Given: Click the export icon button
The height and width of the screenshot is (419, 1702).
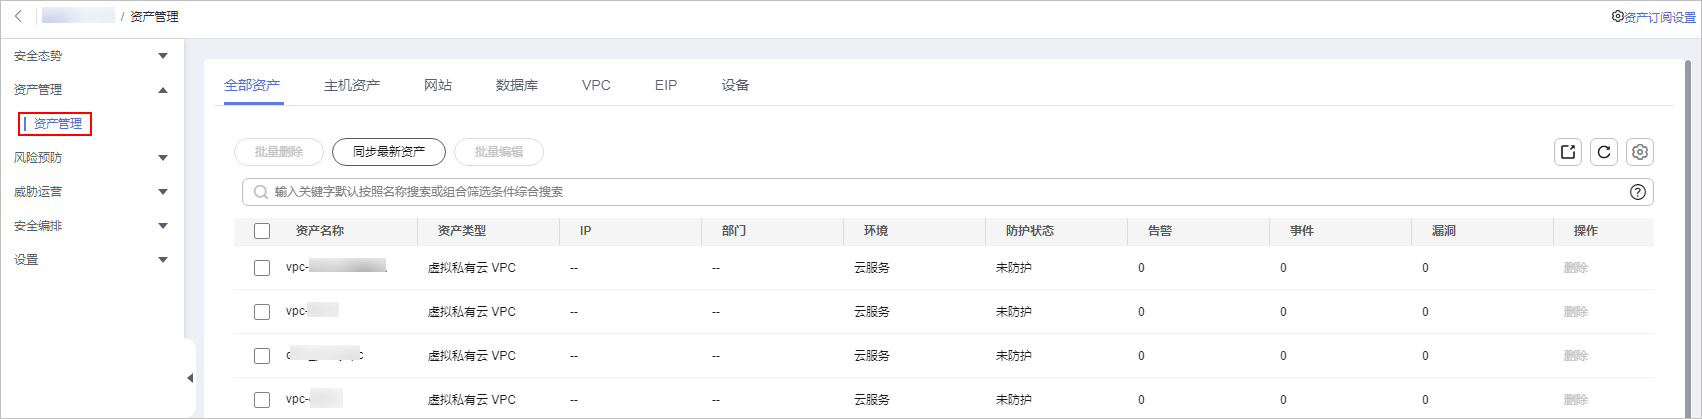Looking at the screenshot, I should (1568, 152).
